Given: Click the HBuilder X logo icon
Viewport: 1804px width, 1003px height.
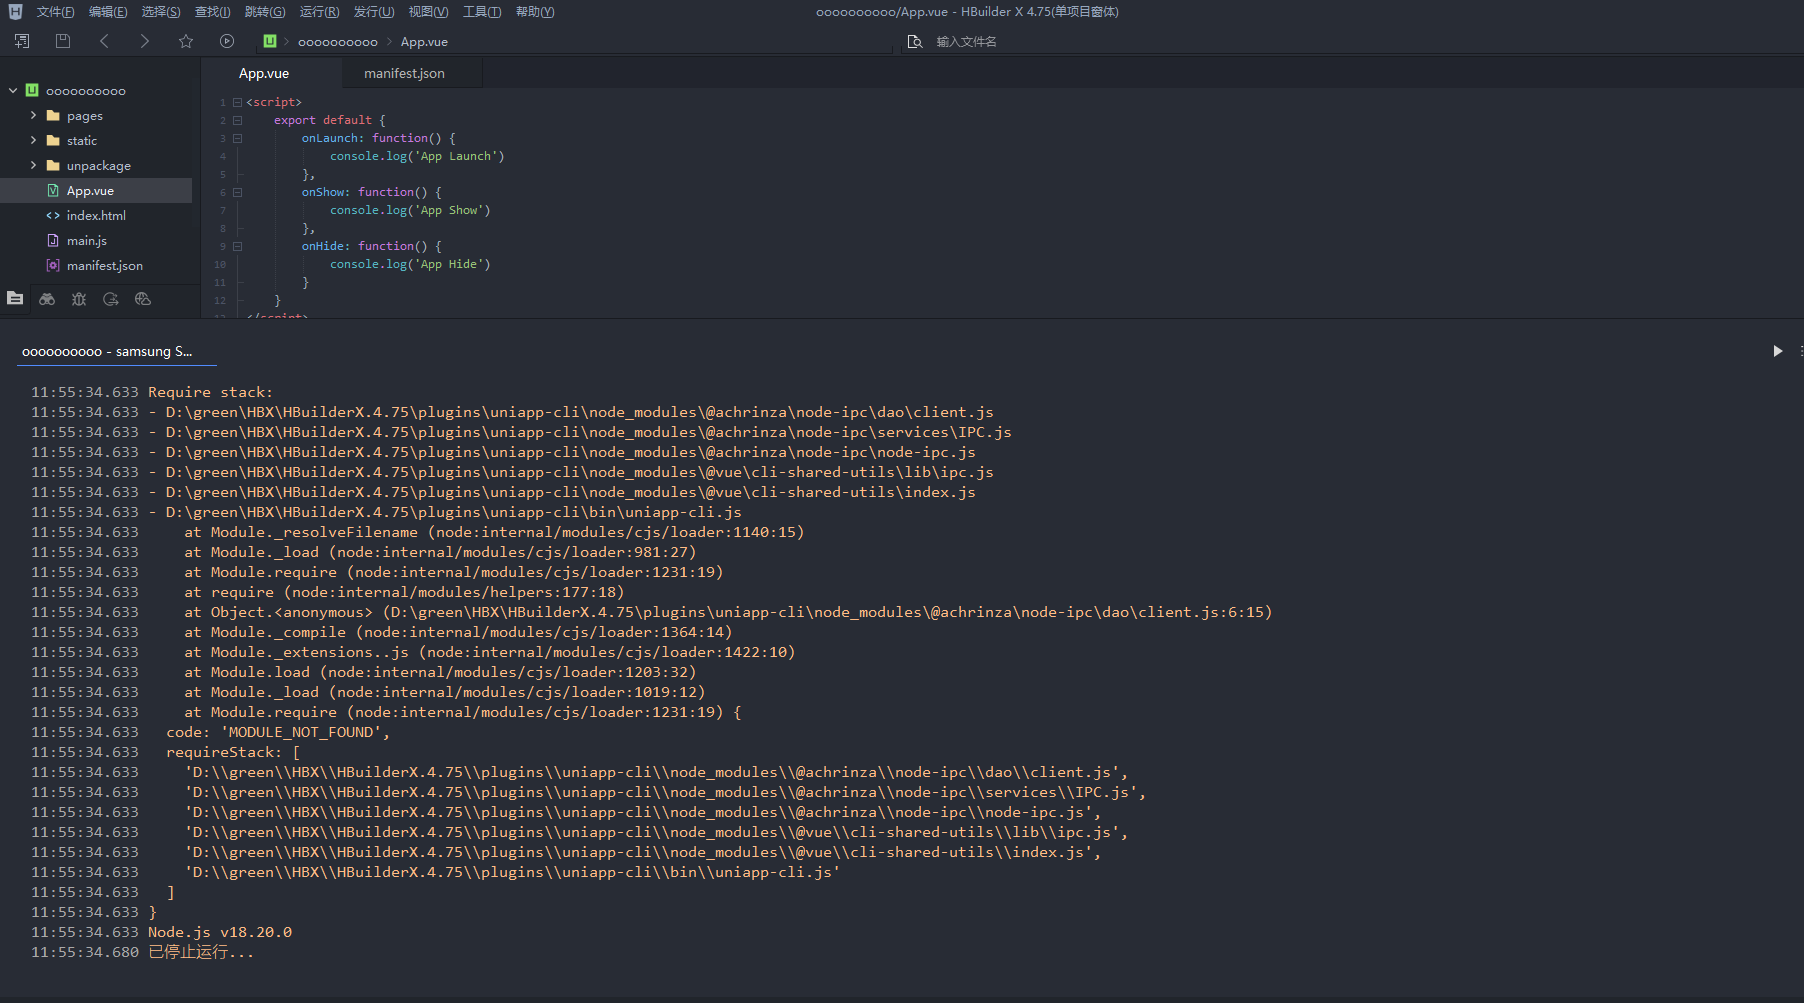Looking at the screenshot, I should coord(15,12).
